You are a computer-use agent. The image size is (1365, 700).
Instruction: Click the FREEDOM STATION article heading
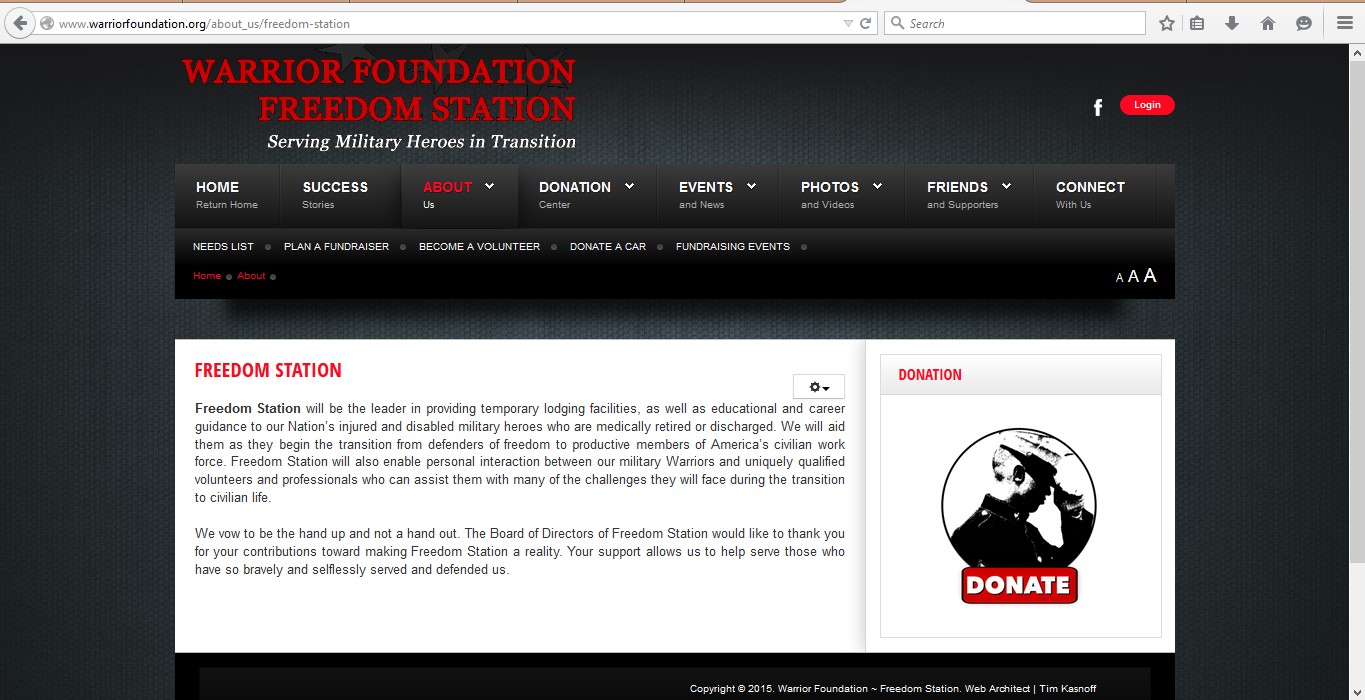click(268, 371)
